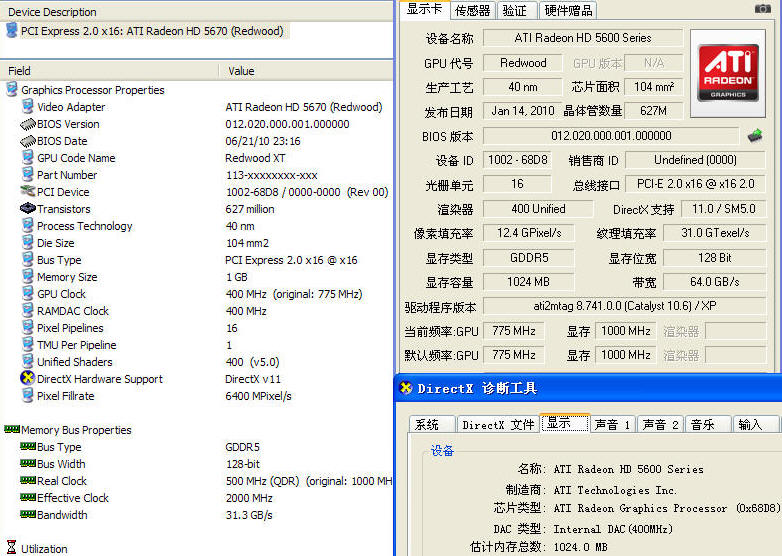This screenshot has height=556, width=782.
Task: Click the camera screenshot icon in GPU-Z
Action: [x=763, y=8]
